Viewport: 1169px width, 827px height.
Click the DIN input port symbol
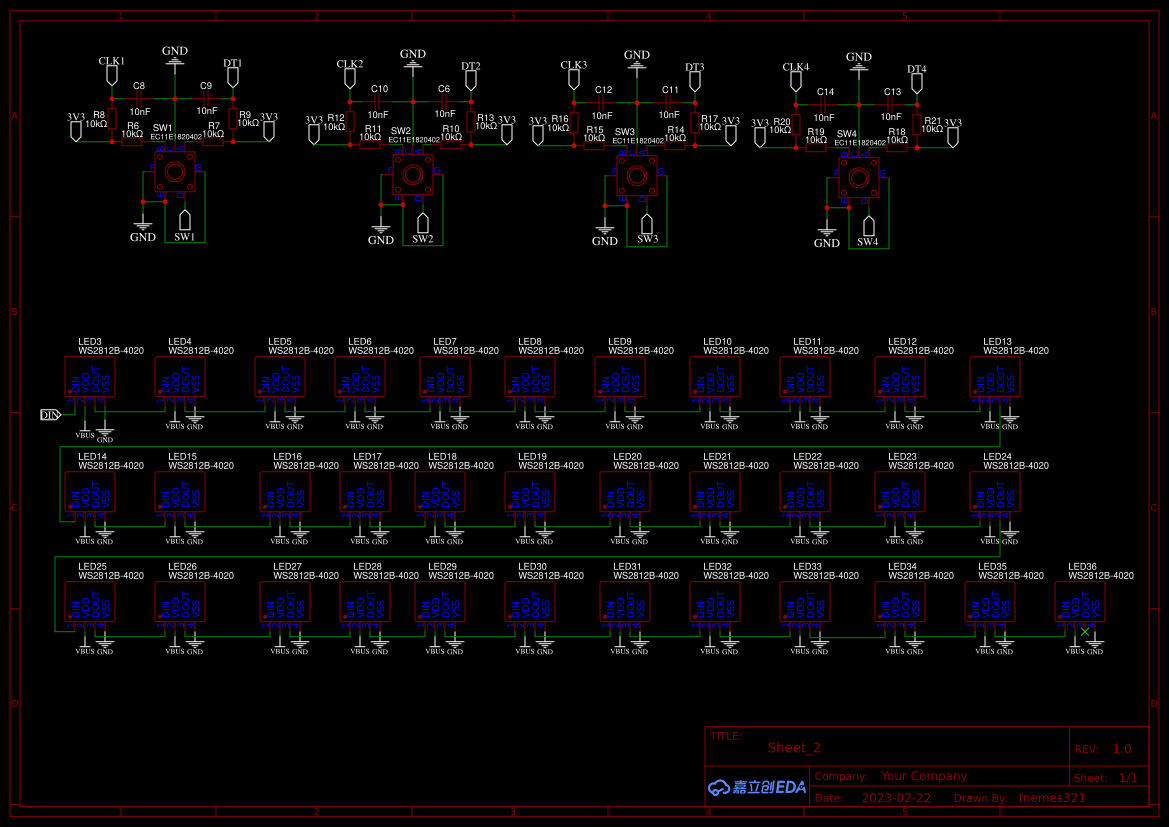[50, 415]
